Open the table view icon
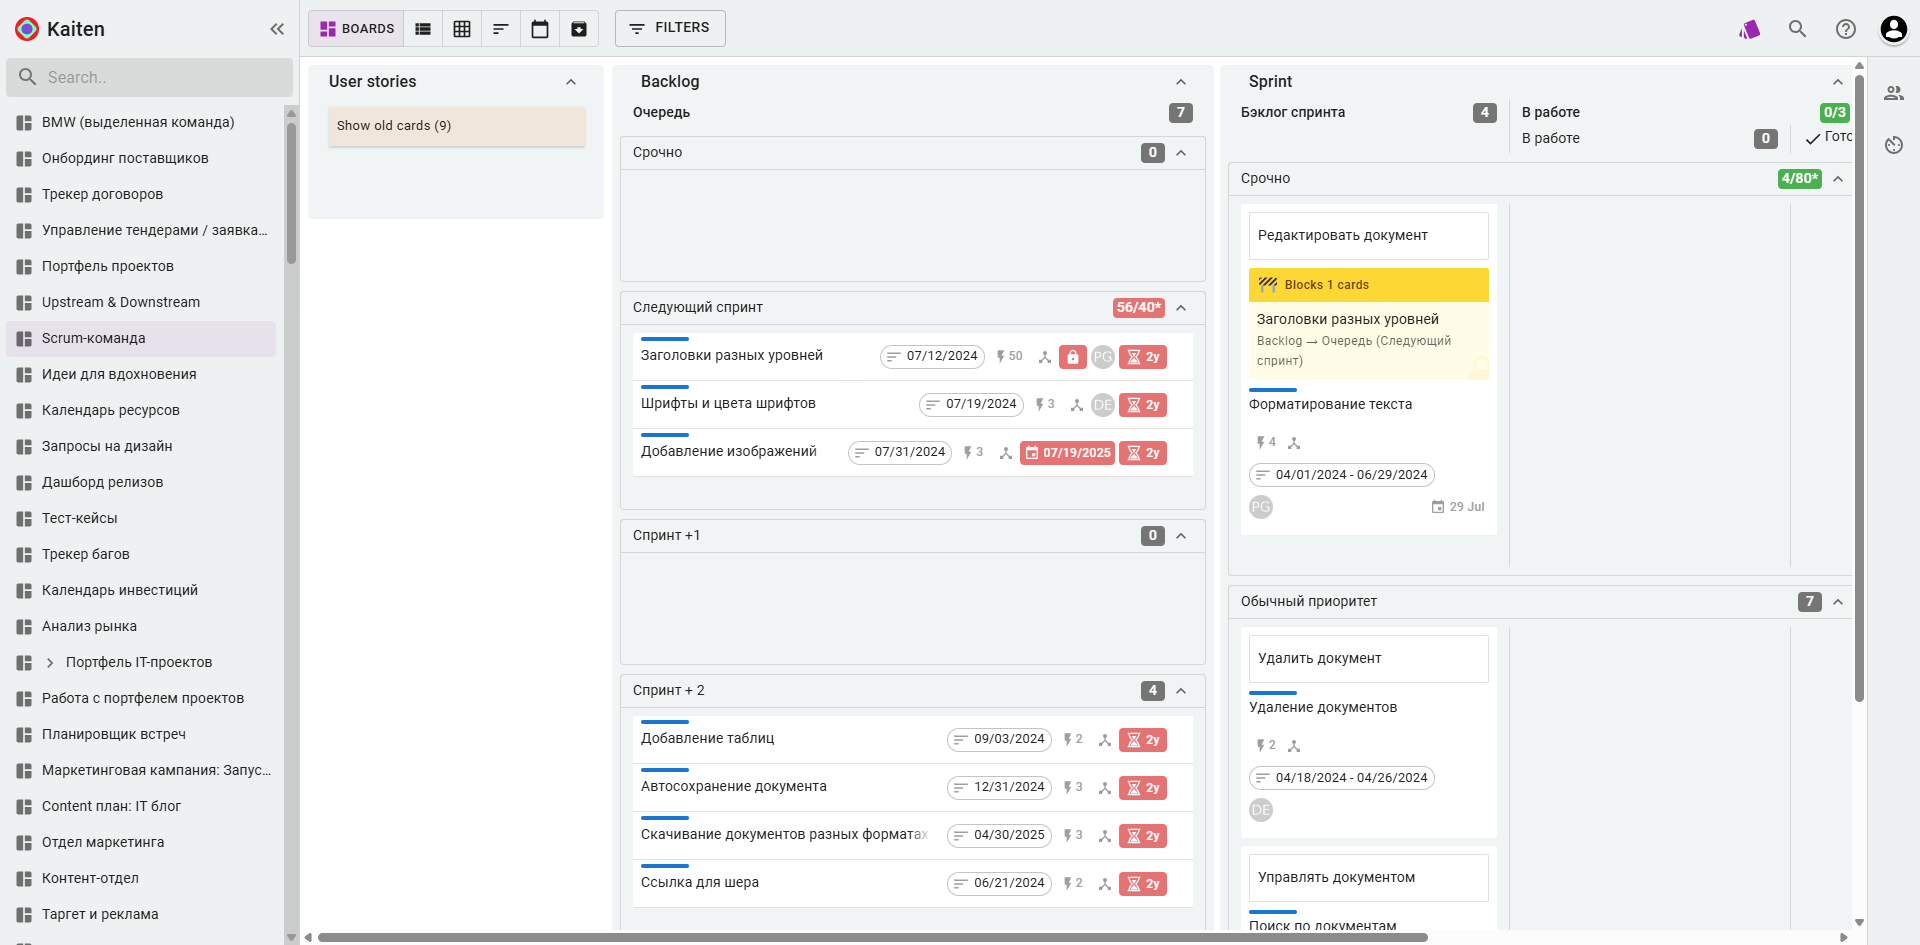 [462, 29]
